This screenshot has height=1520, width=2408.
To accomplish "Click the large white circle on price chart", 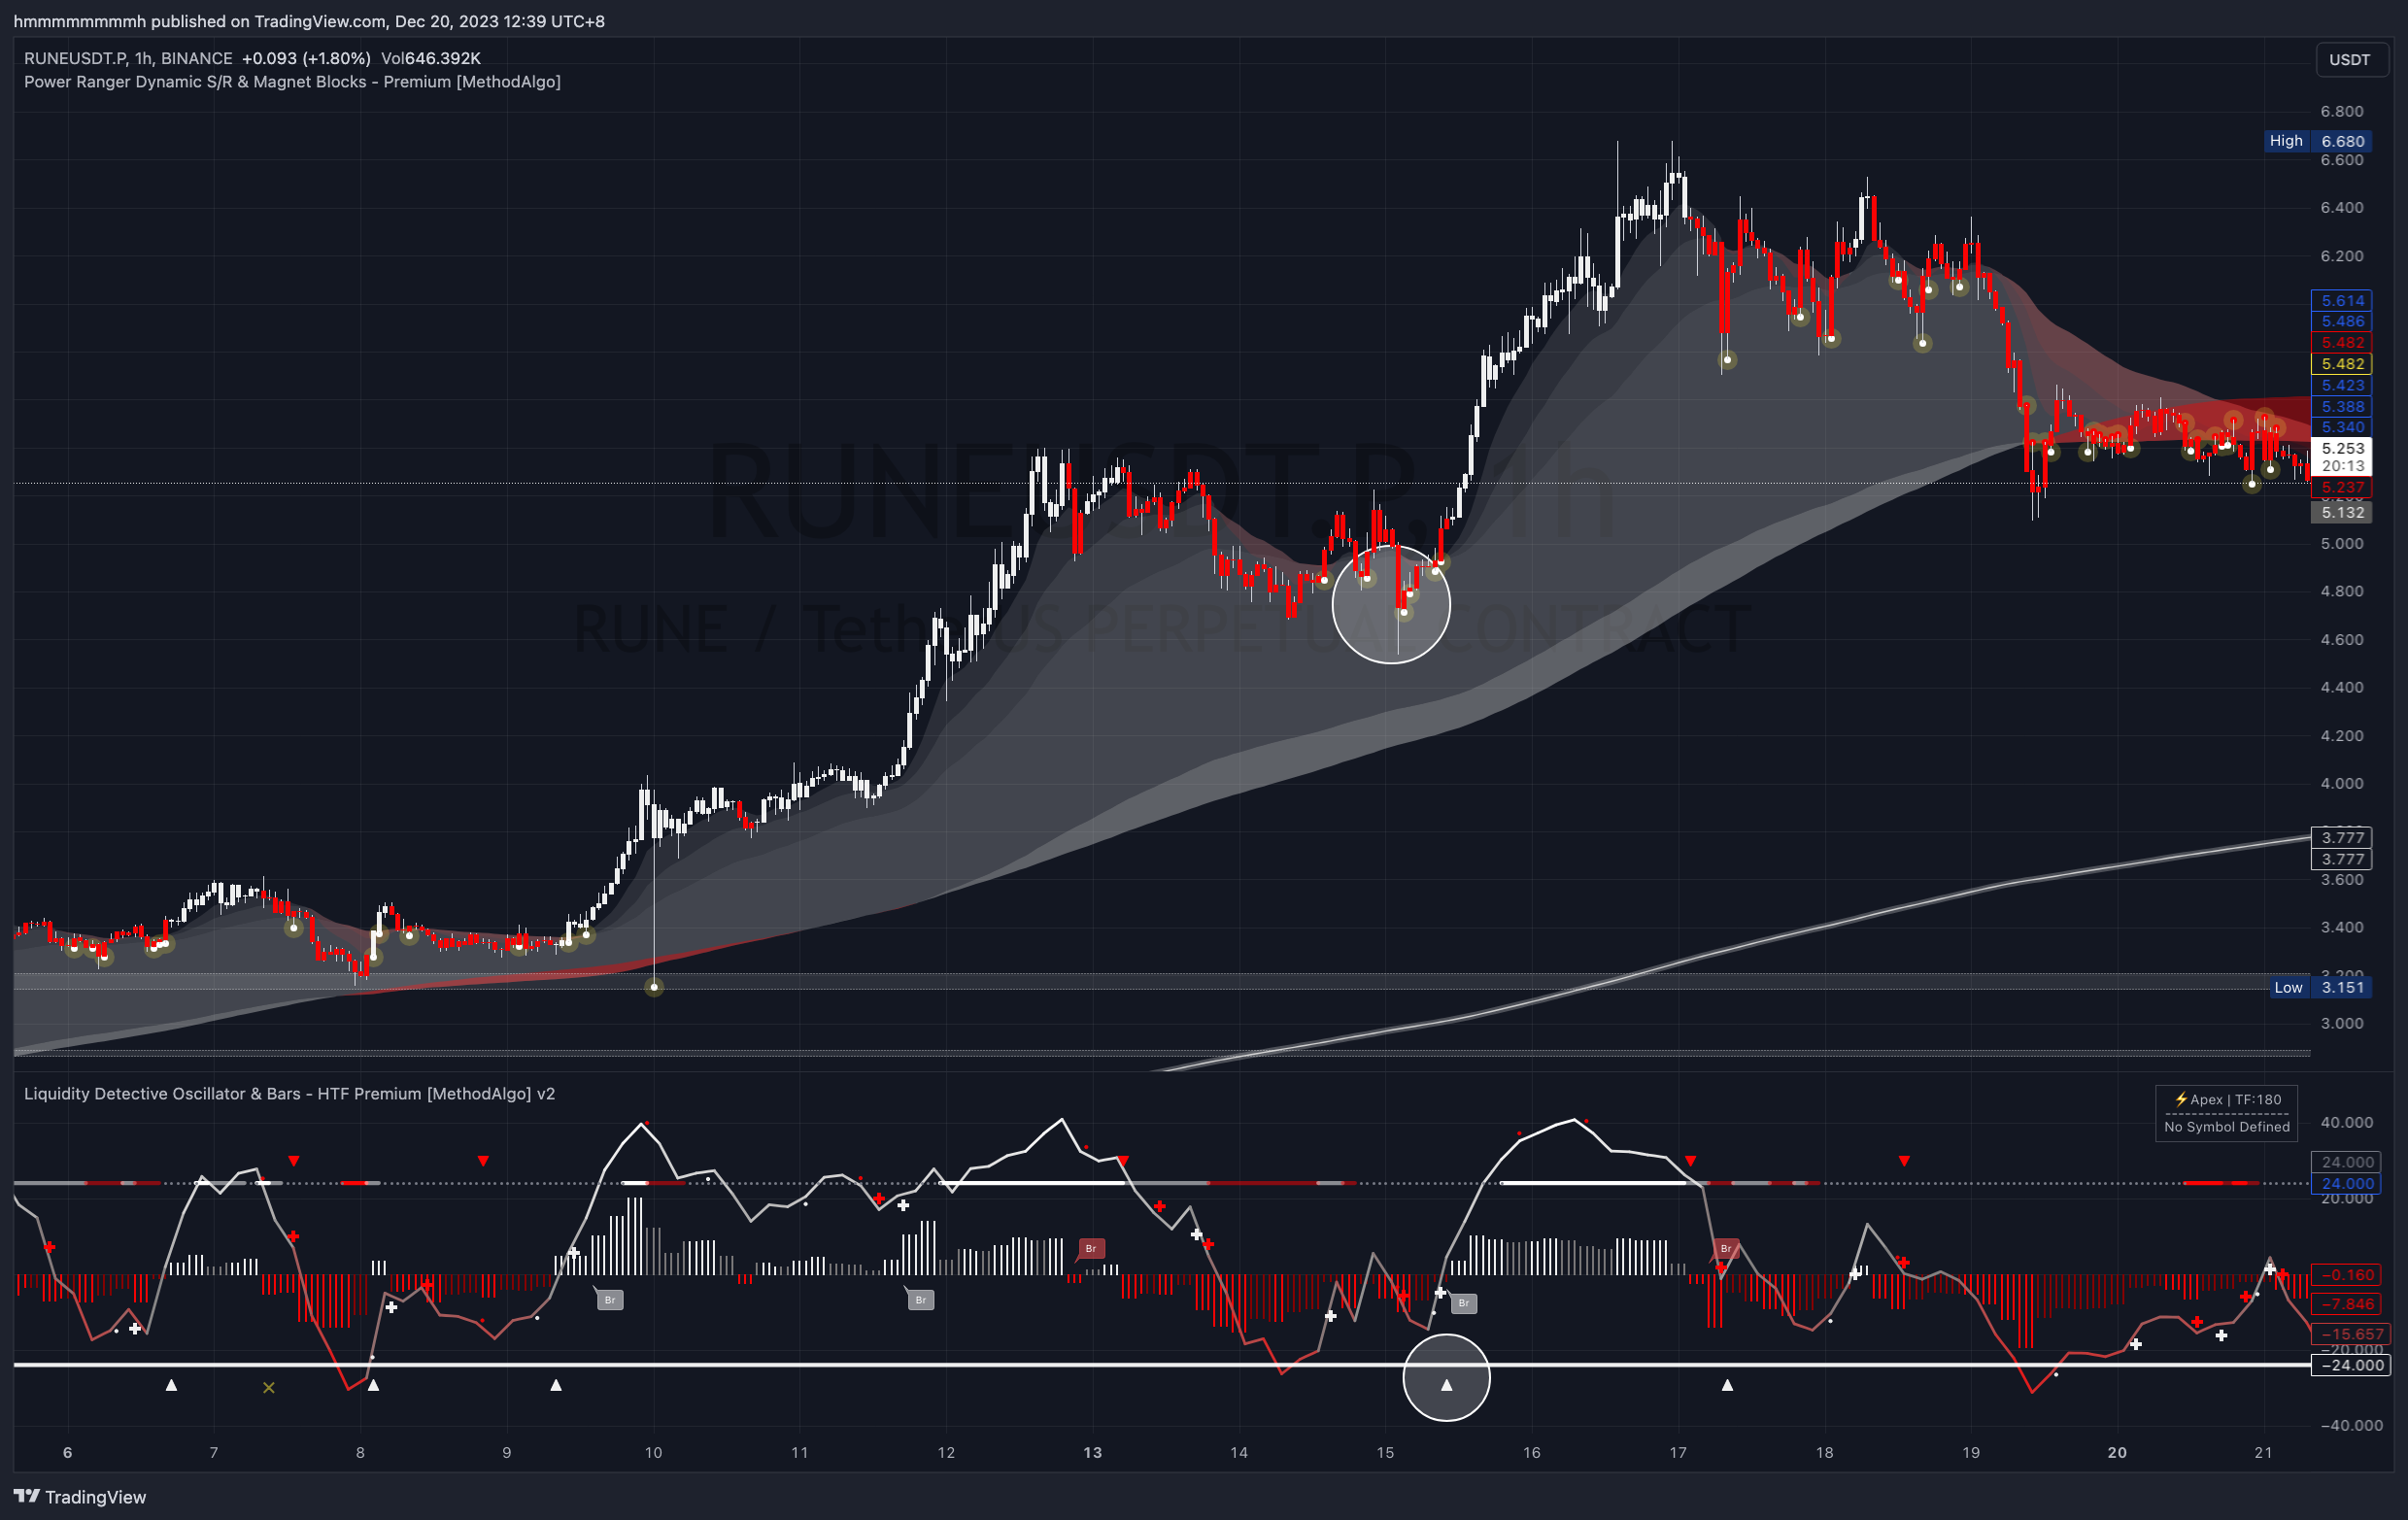I will [1391, 604].
